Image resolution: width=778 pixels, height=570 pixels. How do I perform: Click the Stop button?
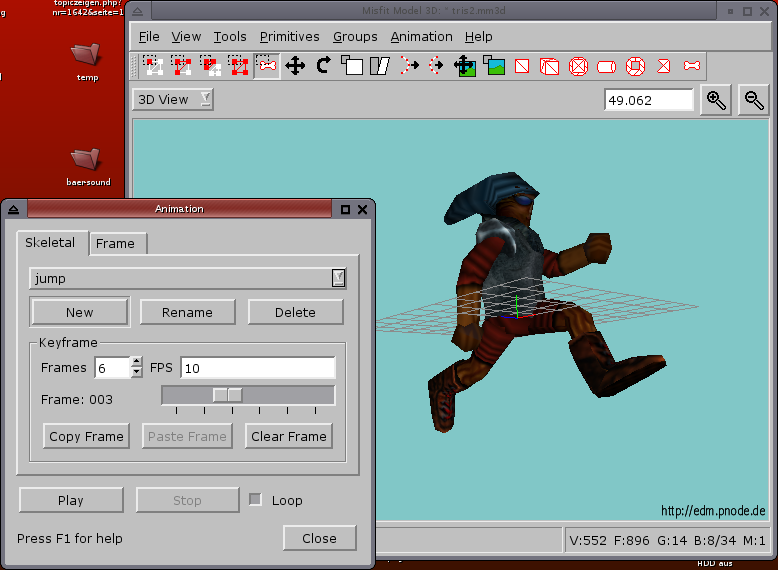187,500
